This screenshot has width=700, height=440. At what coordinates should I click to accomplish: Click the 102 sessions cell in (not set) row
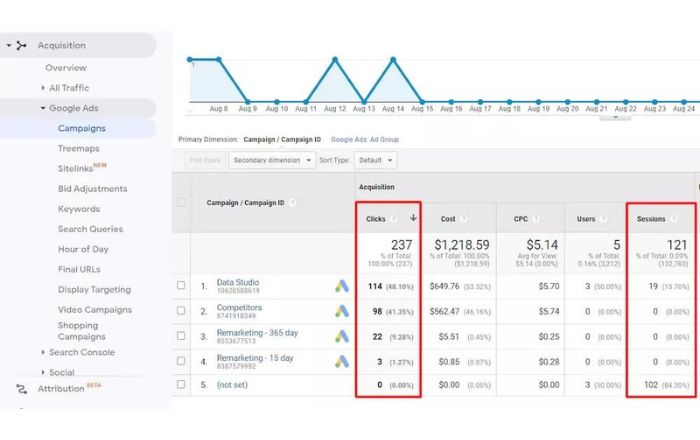(651, 385)
